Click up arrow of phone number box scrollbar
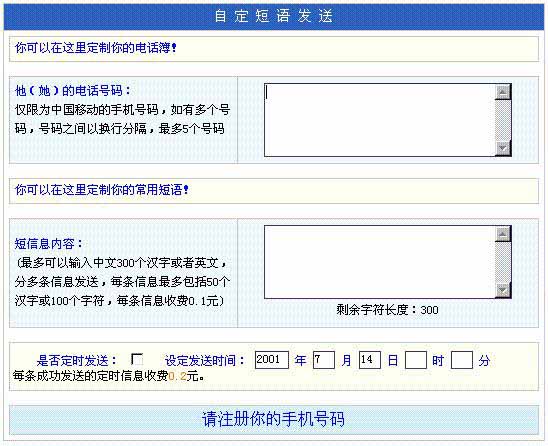This screenshot has width=548, height=446. pyautogui.click(x=503, y=92)
